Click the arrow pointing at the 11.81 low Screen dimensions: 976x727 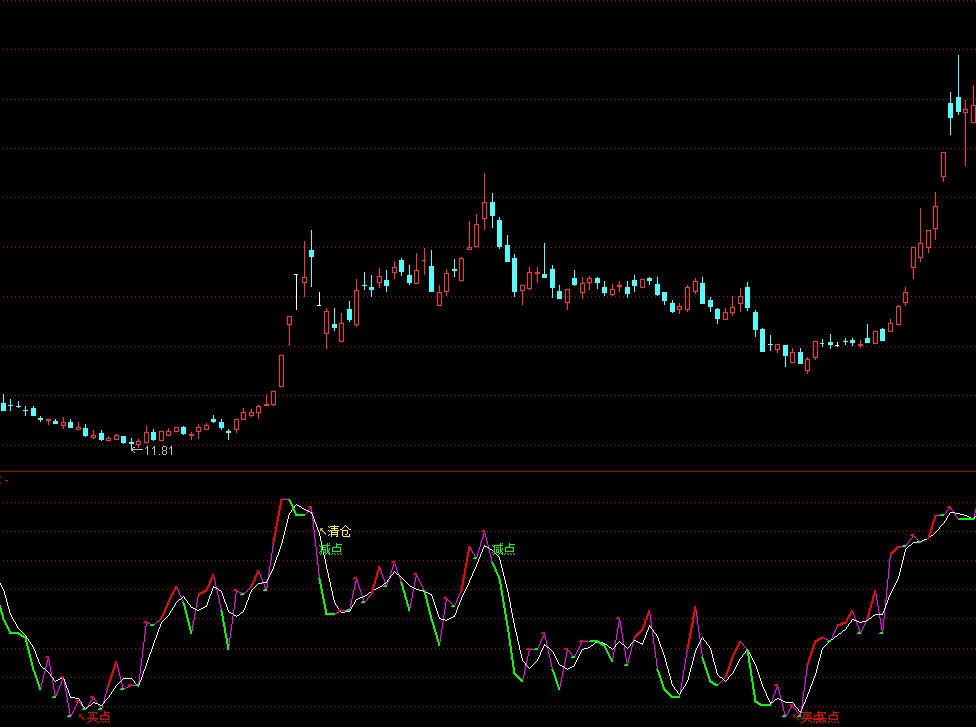click(137, 450)
